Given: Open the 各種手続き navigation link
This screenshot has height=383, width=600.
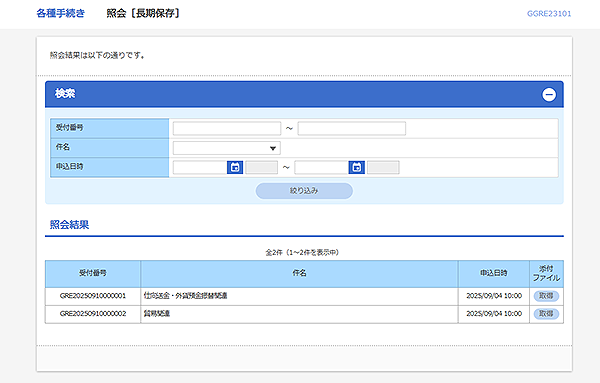Looking at the screenshot, I should tap(60, 13).
